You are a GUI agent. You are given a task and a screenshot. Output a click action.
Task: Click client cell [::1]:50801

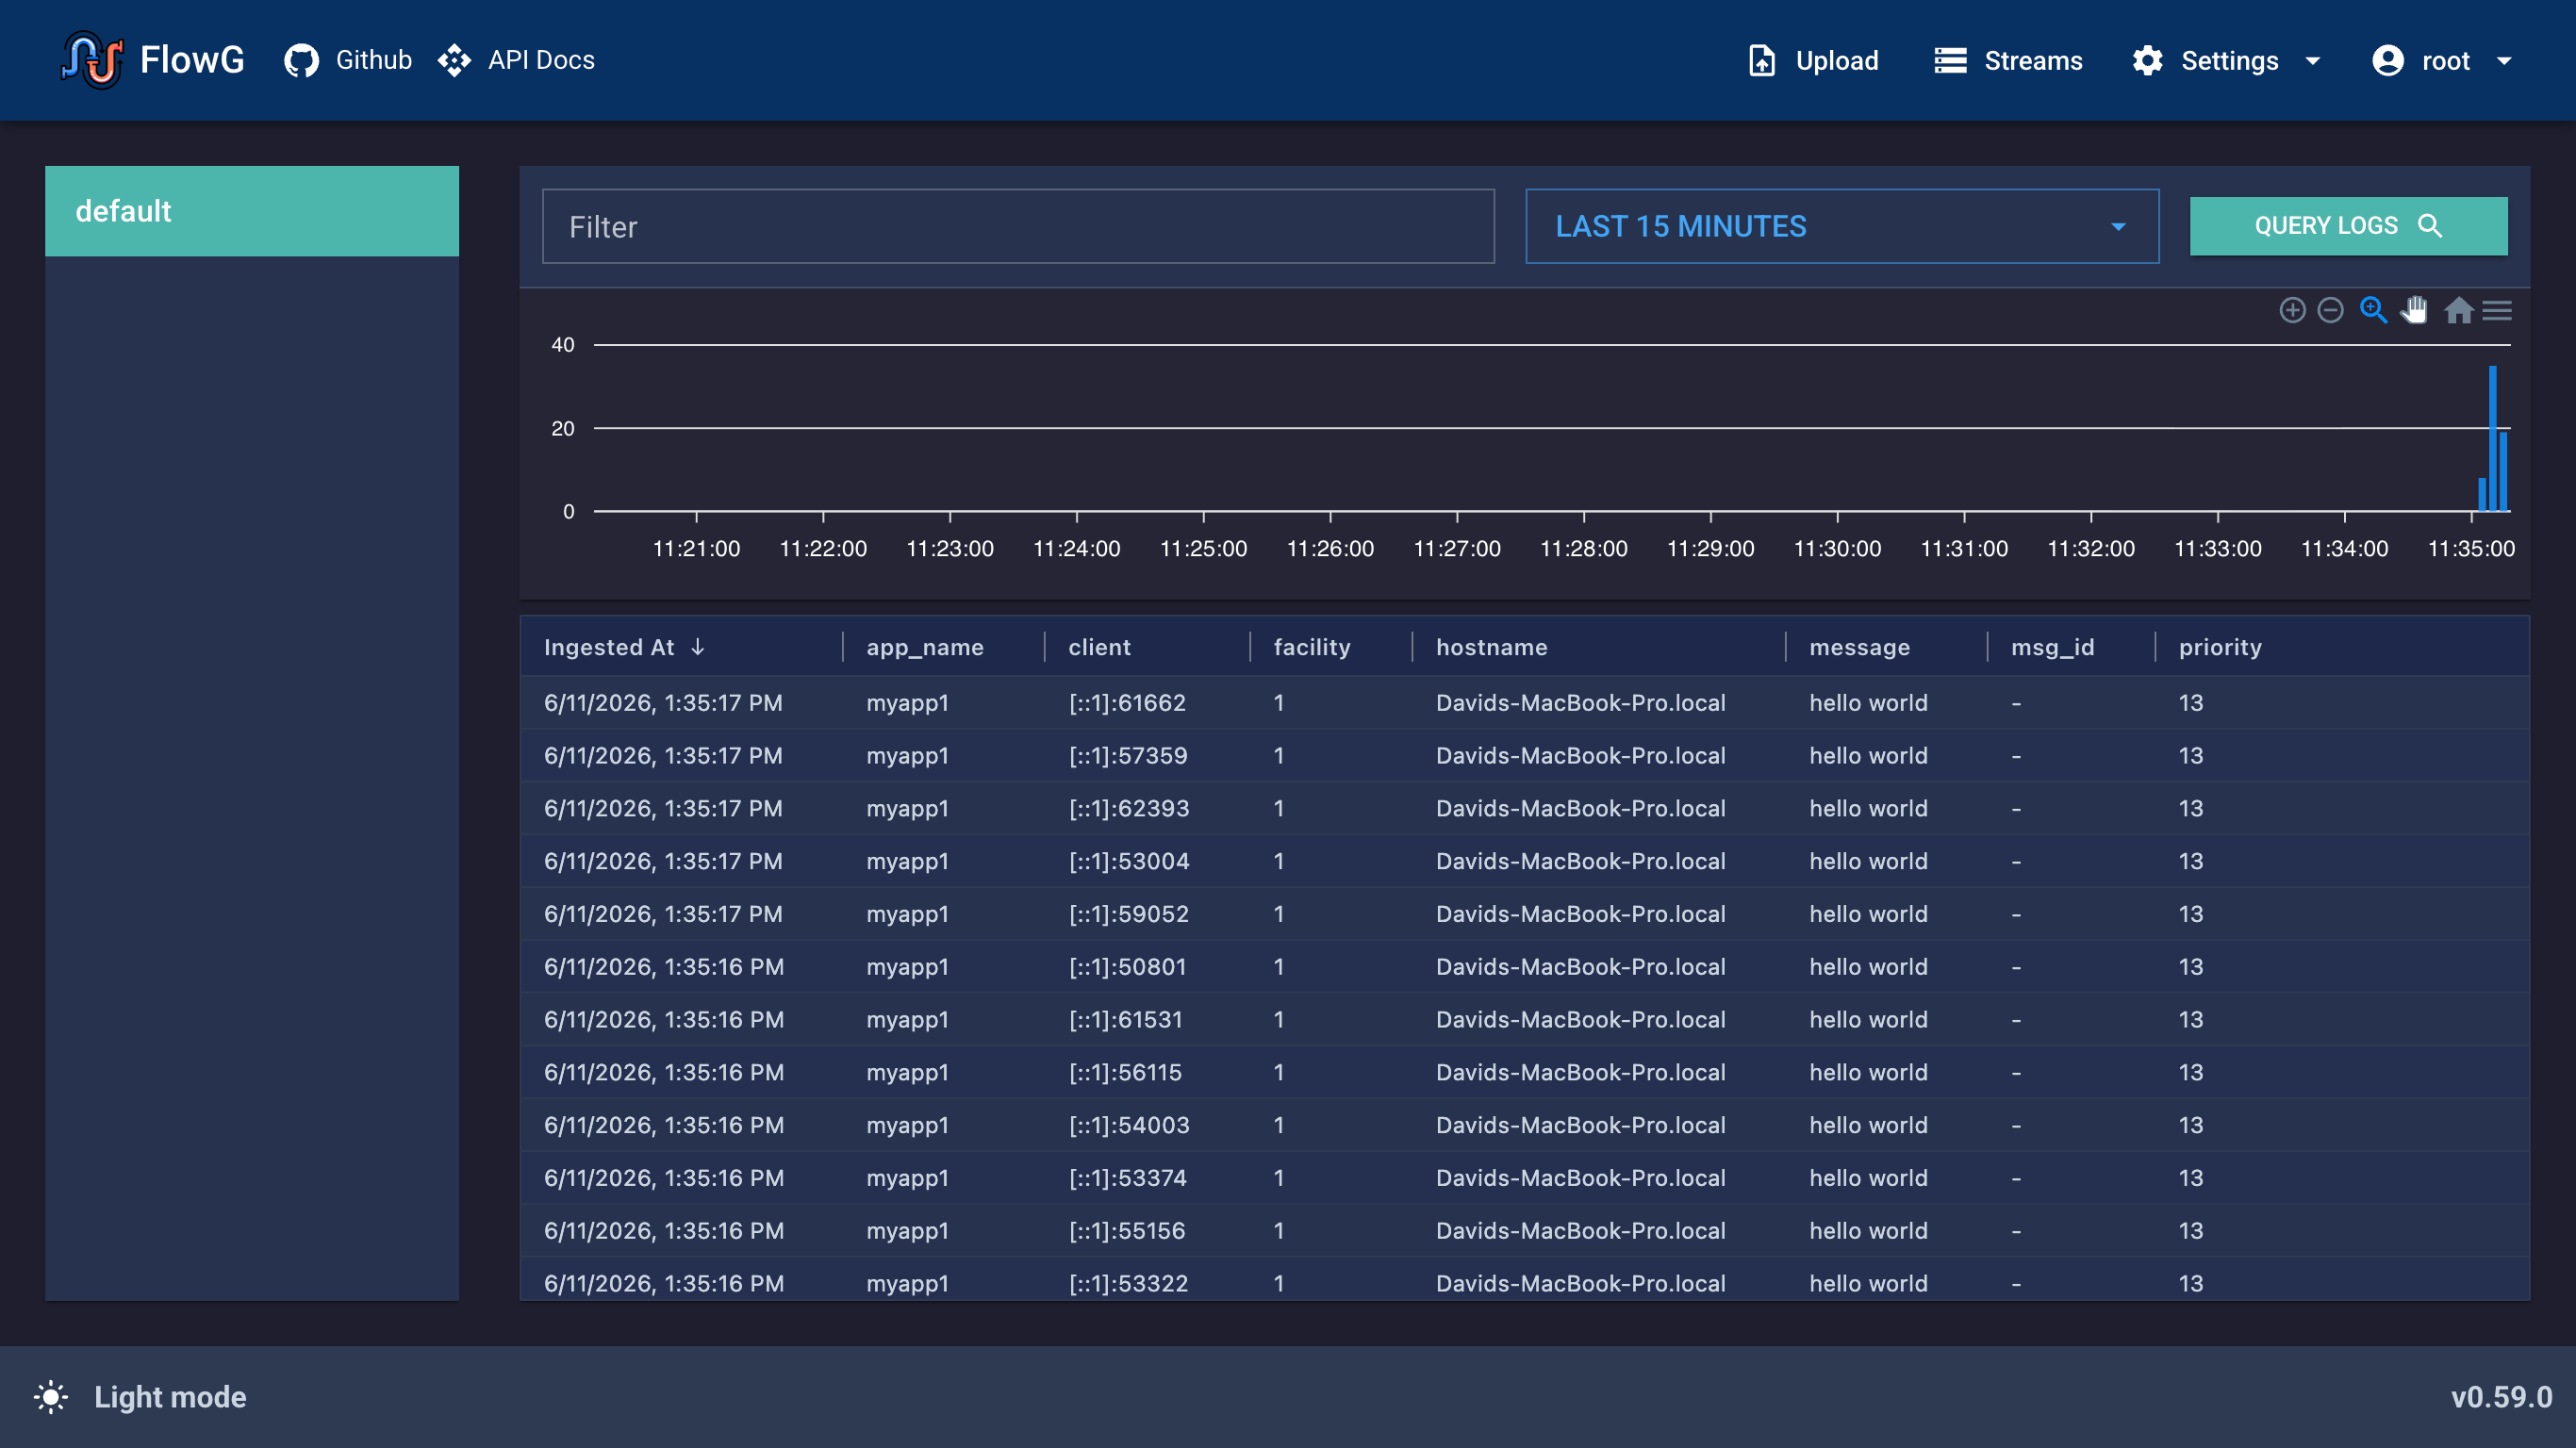[x=1127, y=967]
